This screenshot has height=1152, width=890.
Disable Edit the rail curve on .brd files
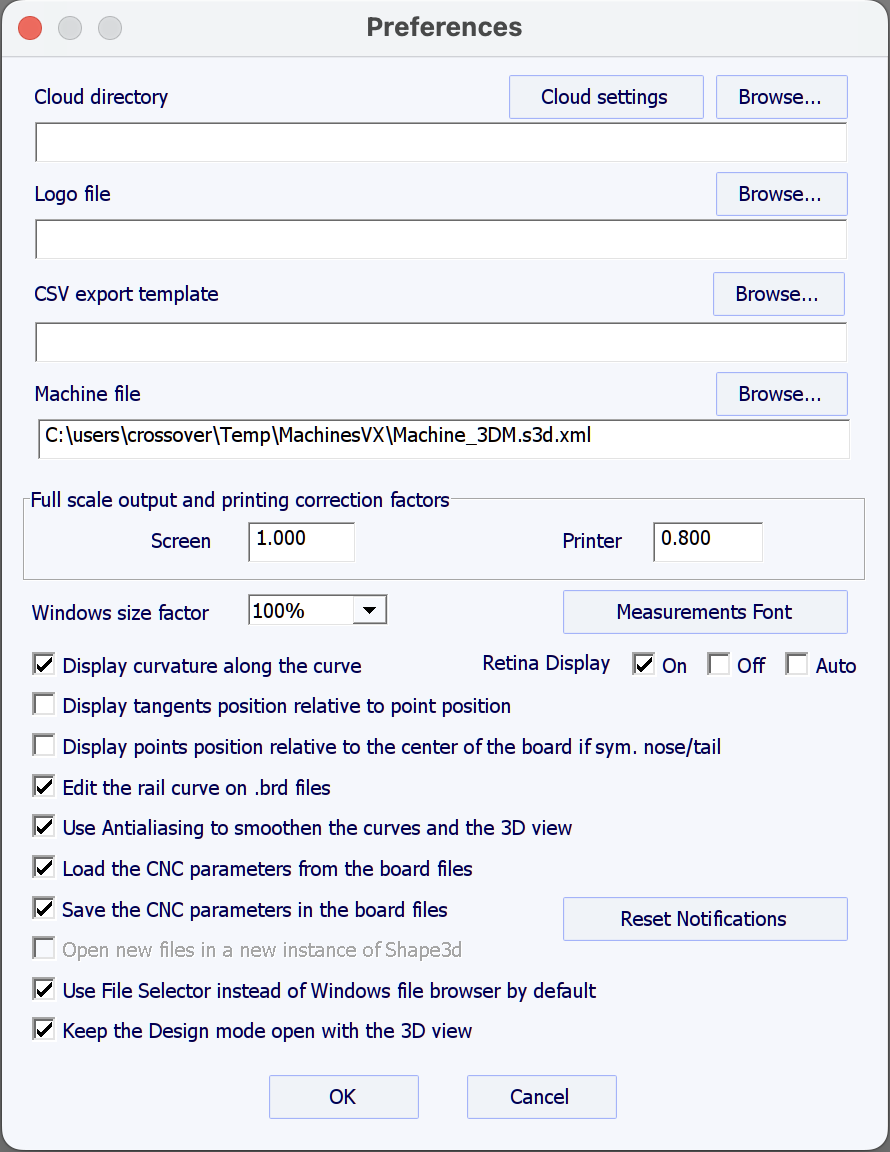pyautogui.click(x=44, y=786)
